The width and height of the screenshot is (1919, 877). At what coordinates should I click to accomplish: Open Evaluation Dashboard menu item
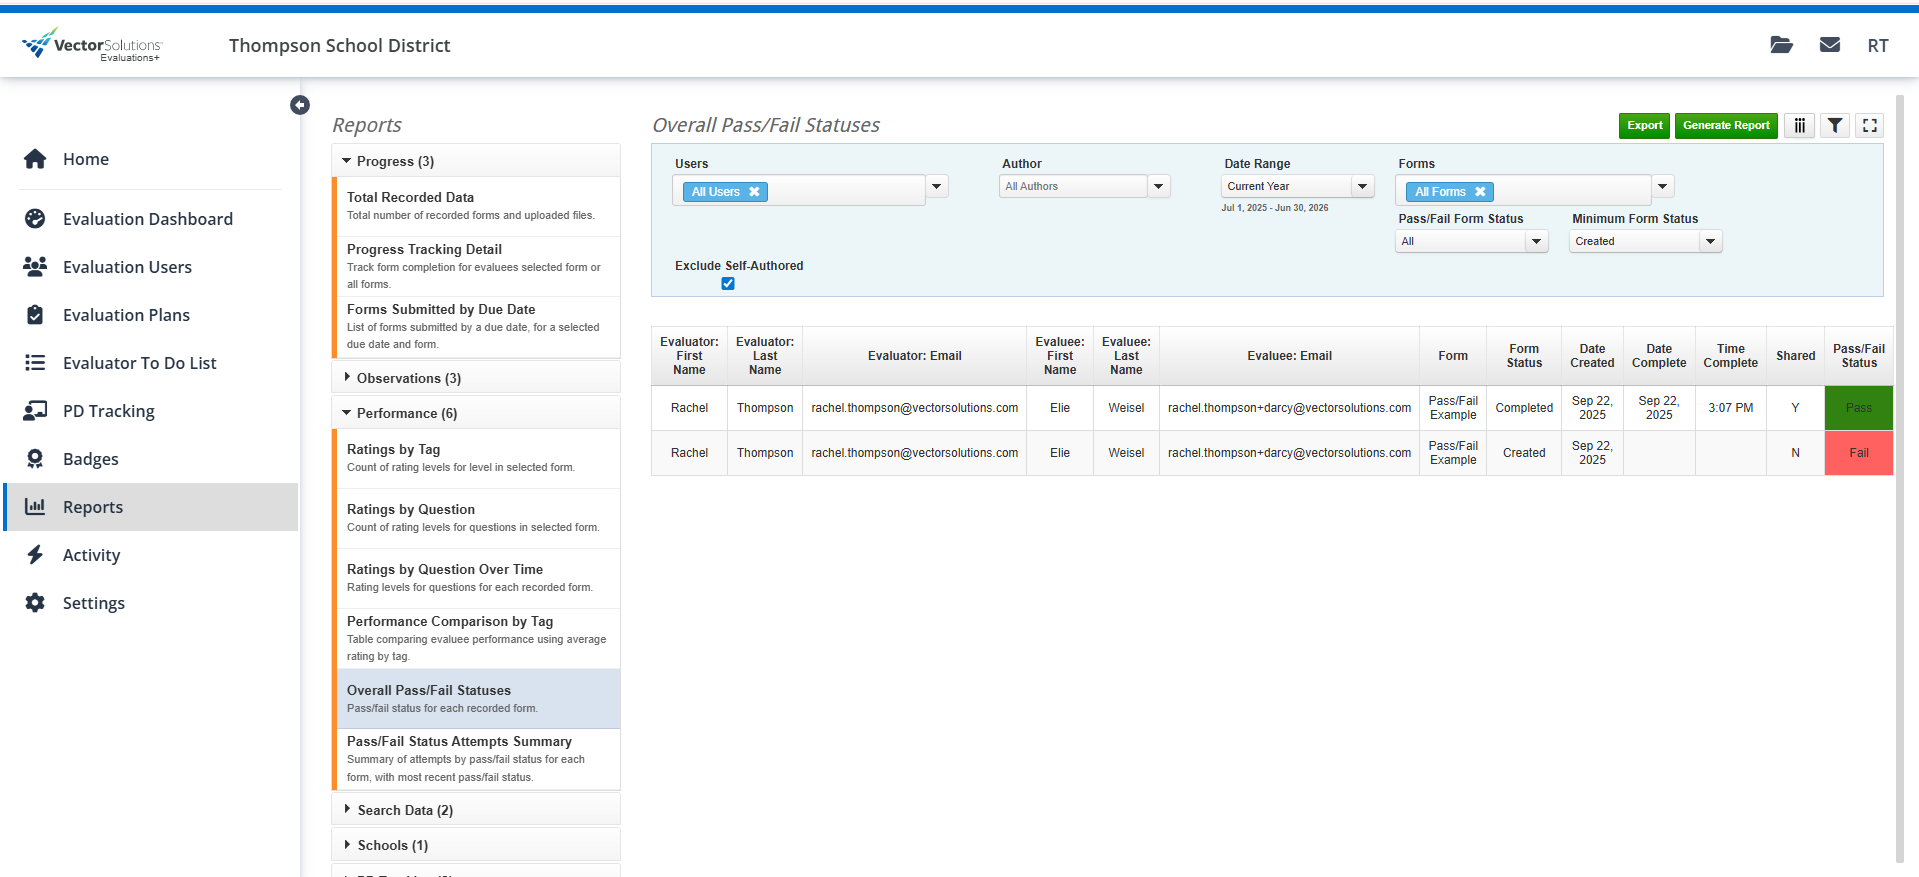148,219
